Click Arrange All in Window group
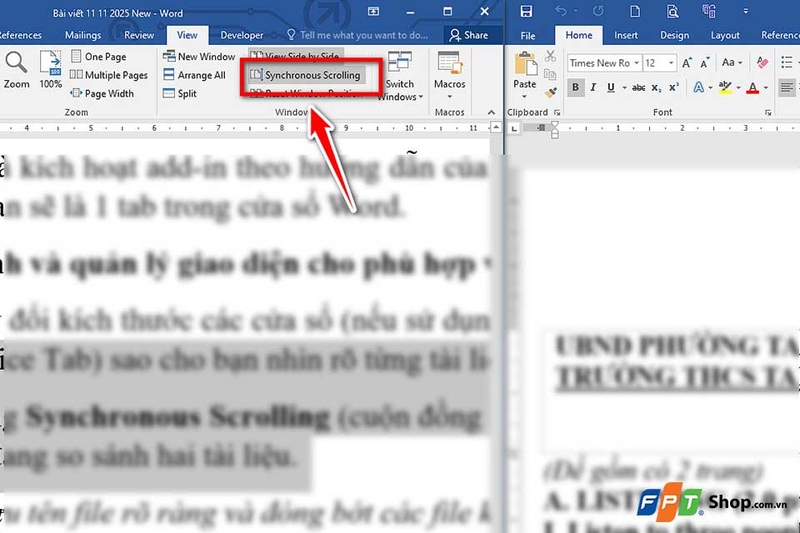800x533 pixels. point(194,75)
